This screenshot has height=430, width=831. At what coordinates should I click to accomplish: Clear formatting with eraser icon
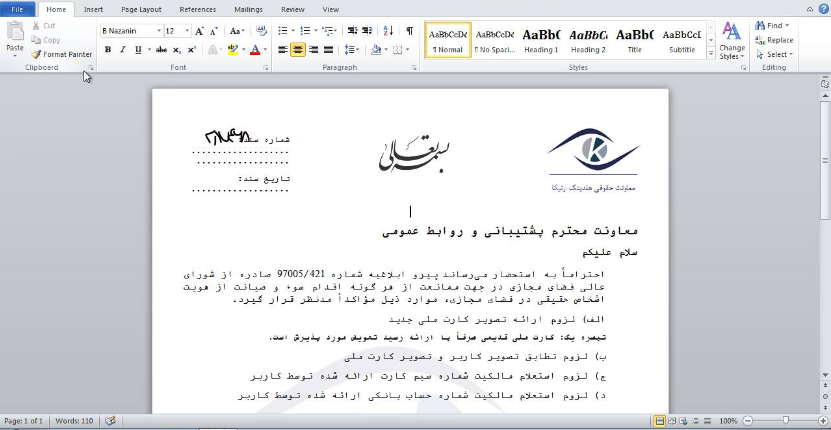[x=261, y=31]
